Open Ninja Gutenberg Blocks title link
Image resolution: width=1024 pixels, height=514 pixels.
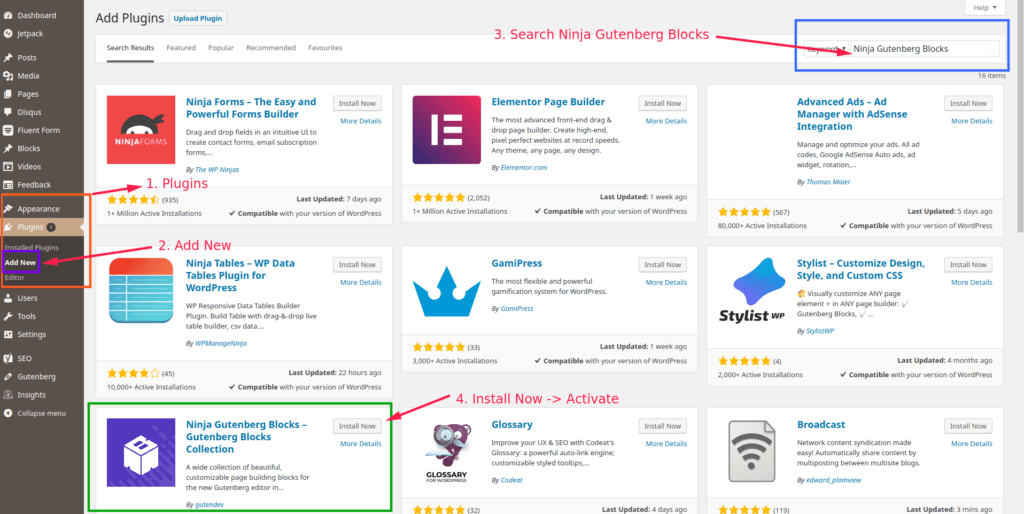point(247,437)
